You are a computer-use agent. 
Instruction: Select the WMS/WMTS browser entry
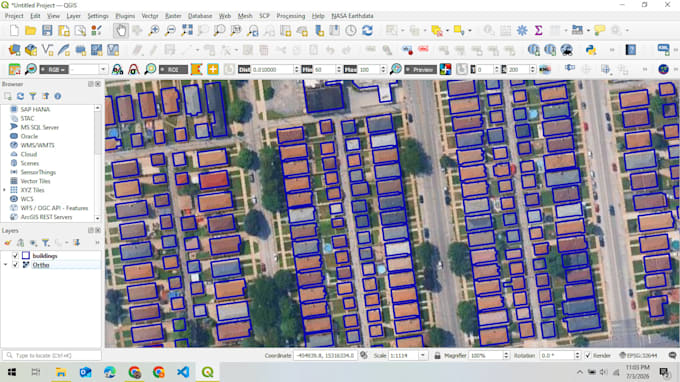point(38,145)
